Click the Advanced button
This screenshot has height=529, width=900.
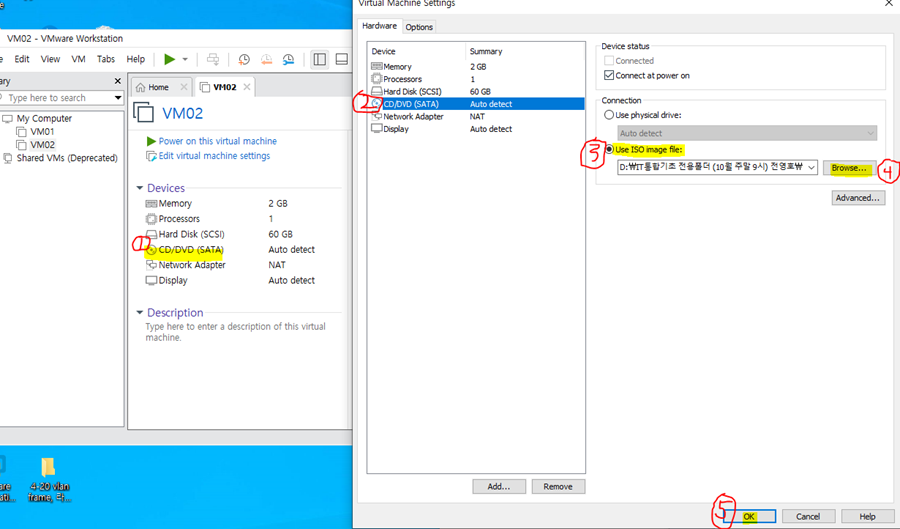(x=858, y=198)
